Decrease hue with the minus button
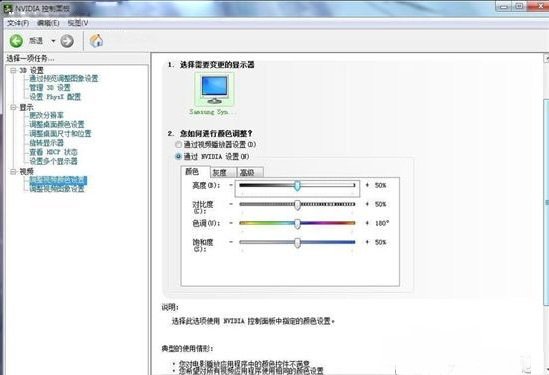The width and height of the screenshot is (549, 375). (x=231, y=223)
